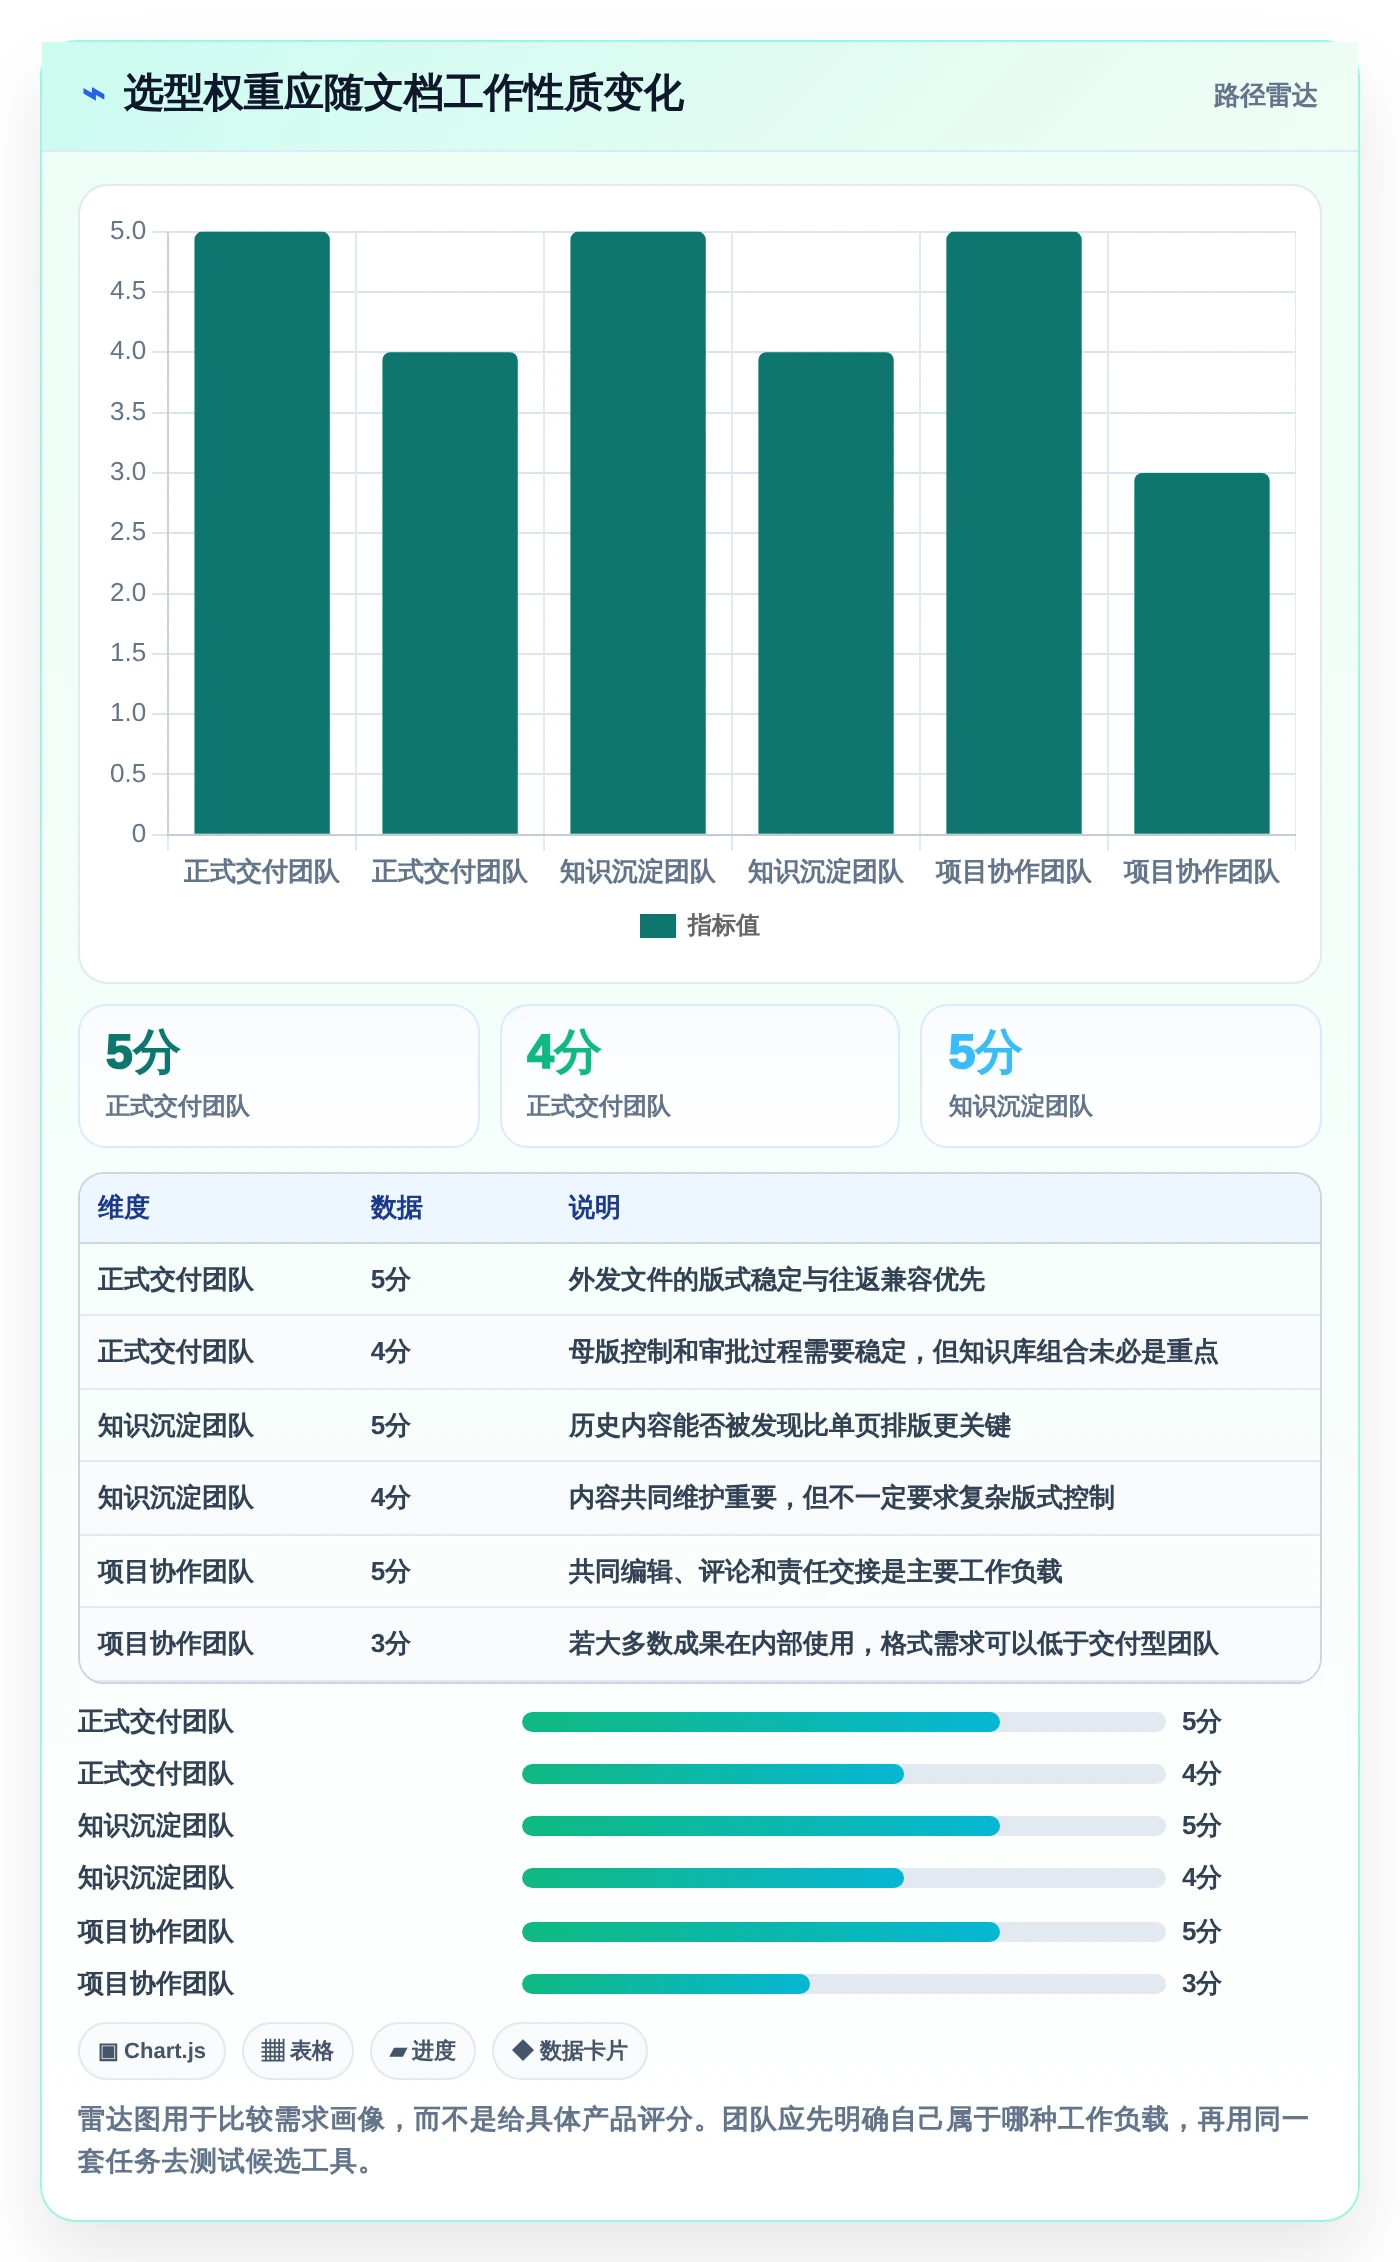Click the 2.5 y-axis tick label

point(128,532)
